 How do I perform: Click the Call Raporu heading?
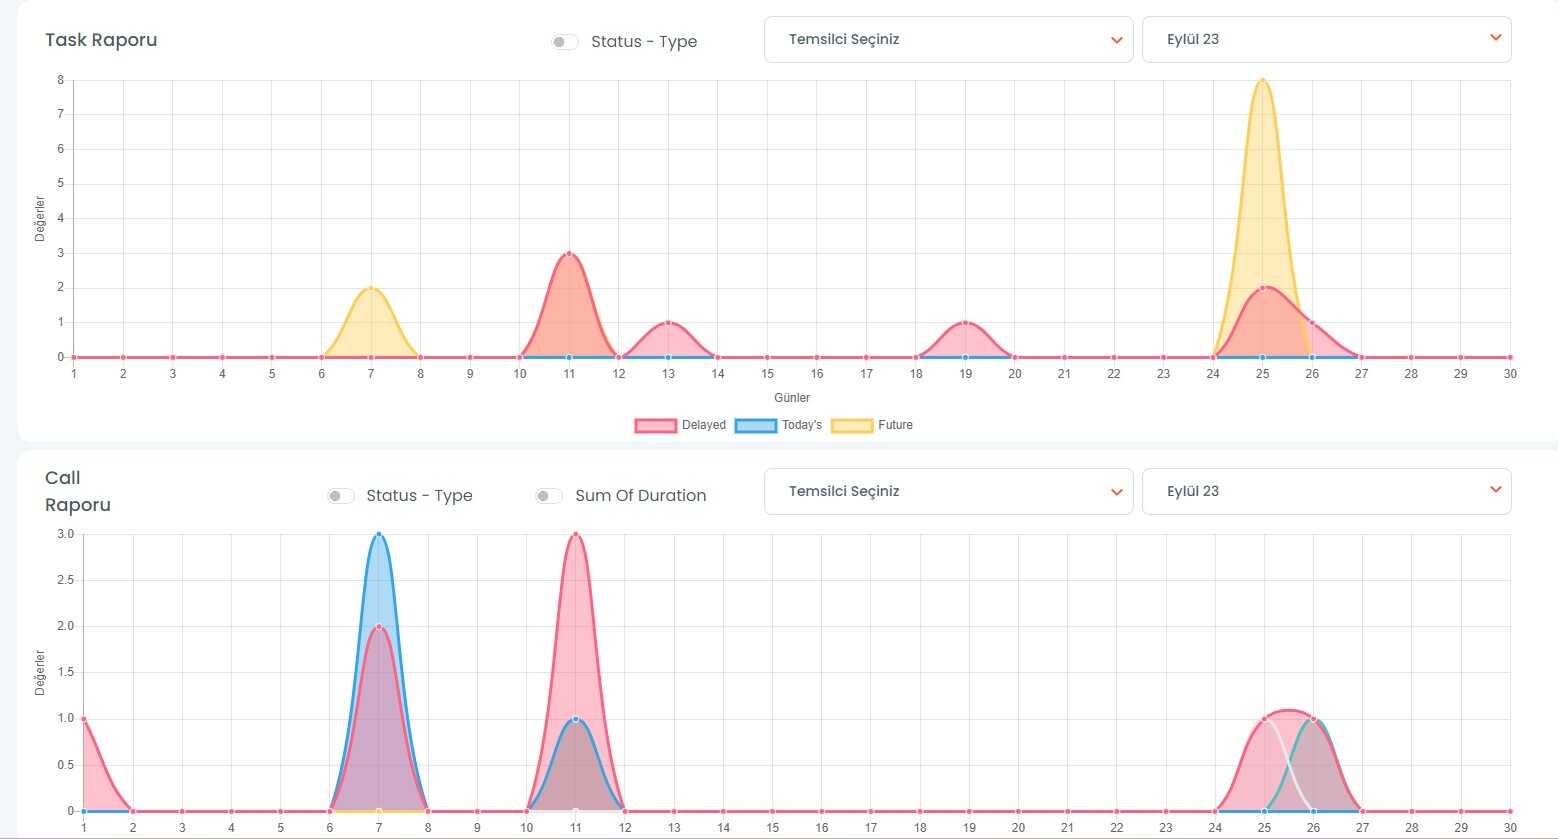pyautogui.click(x=78, y=491)
